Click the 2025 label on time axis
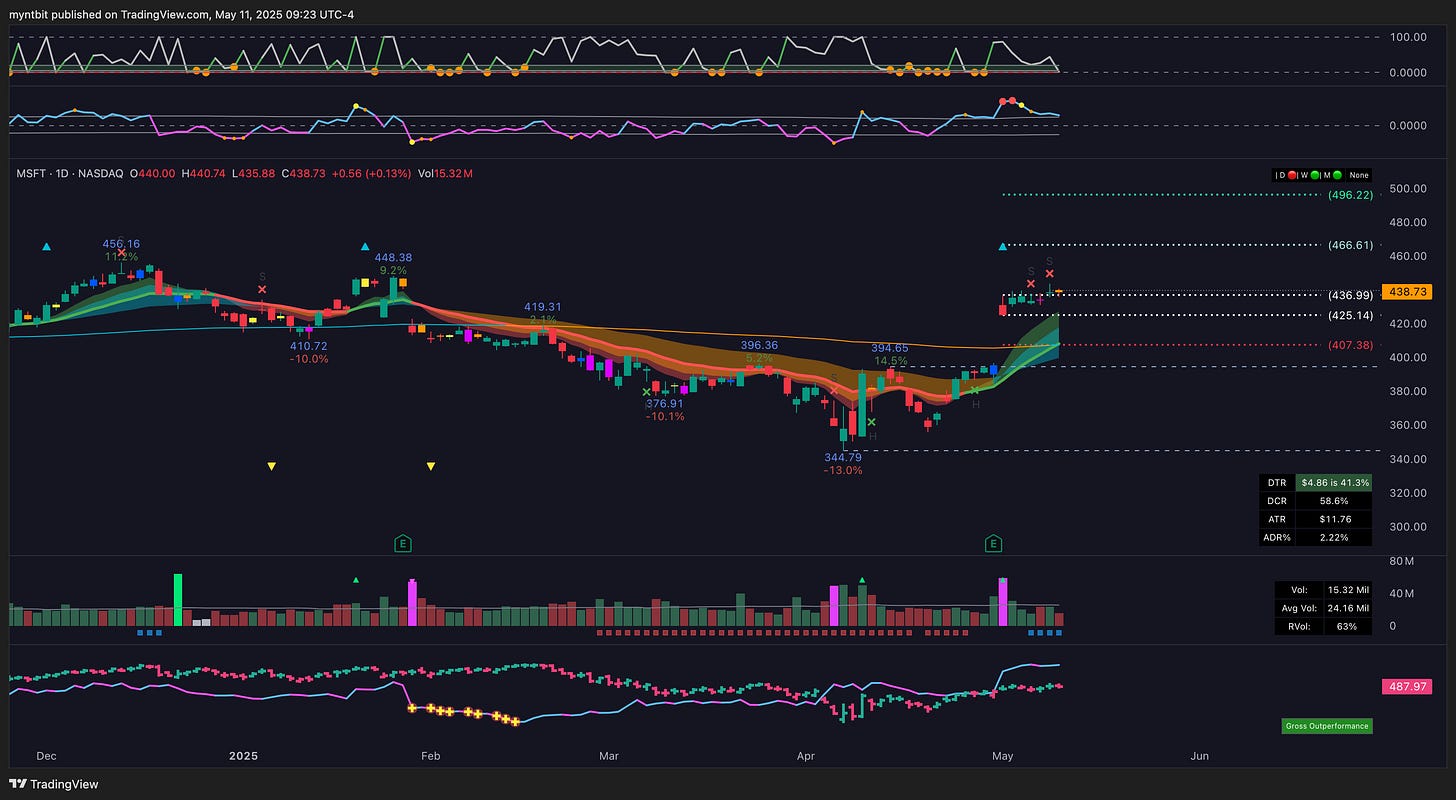This screenshot has height=800, width=1456. click(x=243, y=756)
